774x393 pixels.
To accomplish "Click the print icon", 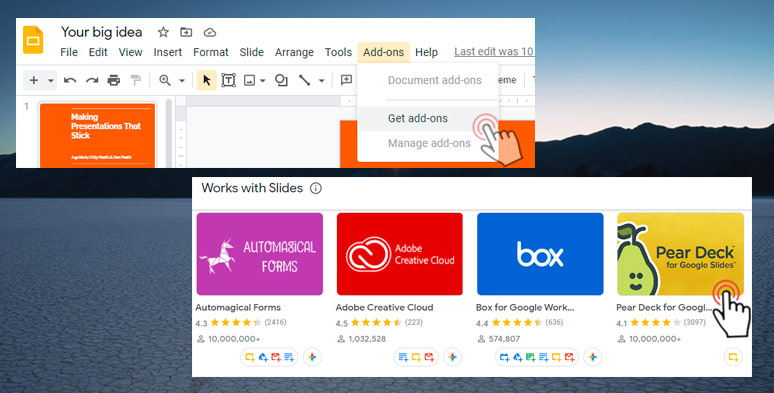I will (114, 80).
